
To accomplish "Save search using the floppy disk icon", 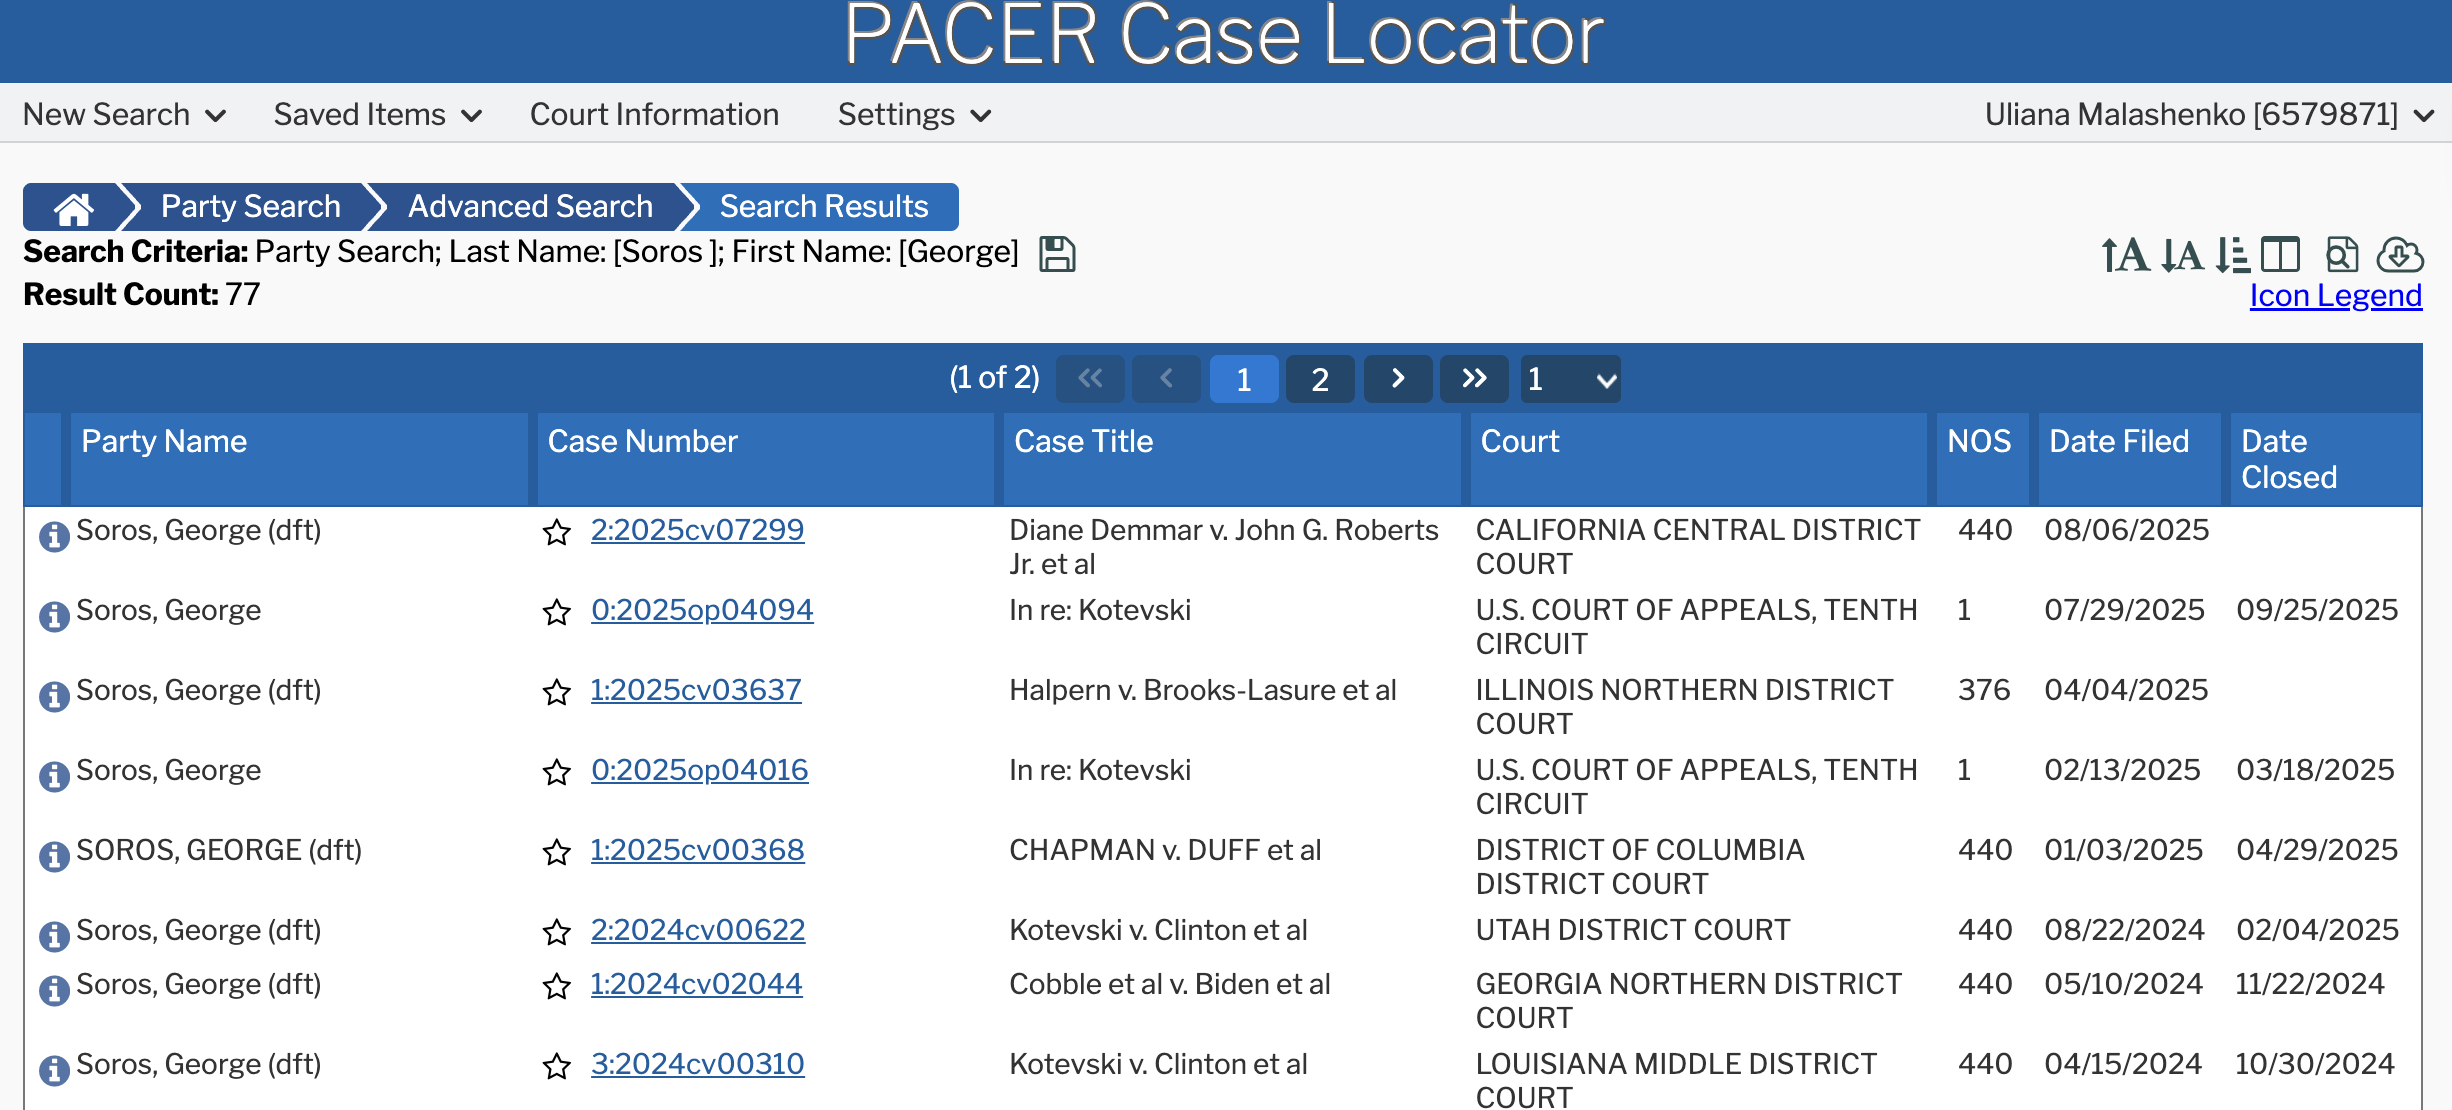I will point(1057,254).
